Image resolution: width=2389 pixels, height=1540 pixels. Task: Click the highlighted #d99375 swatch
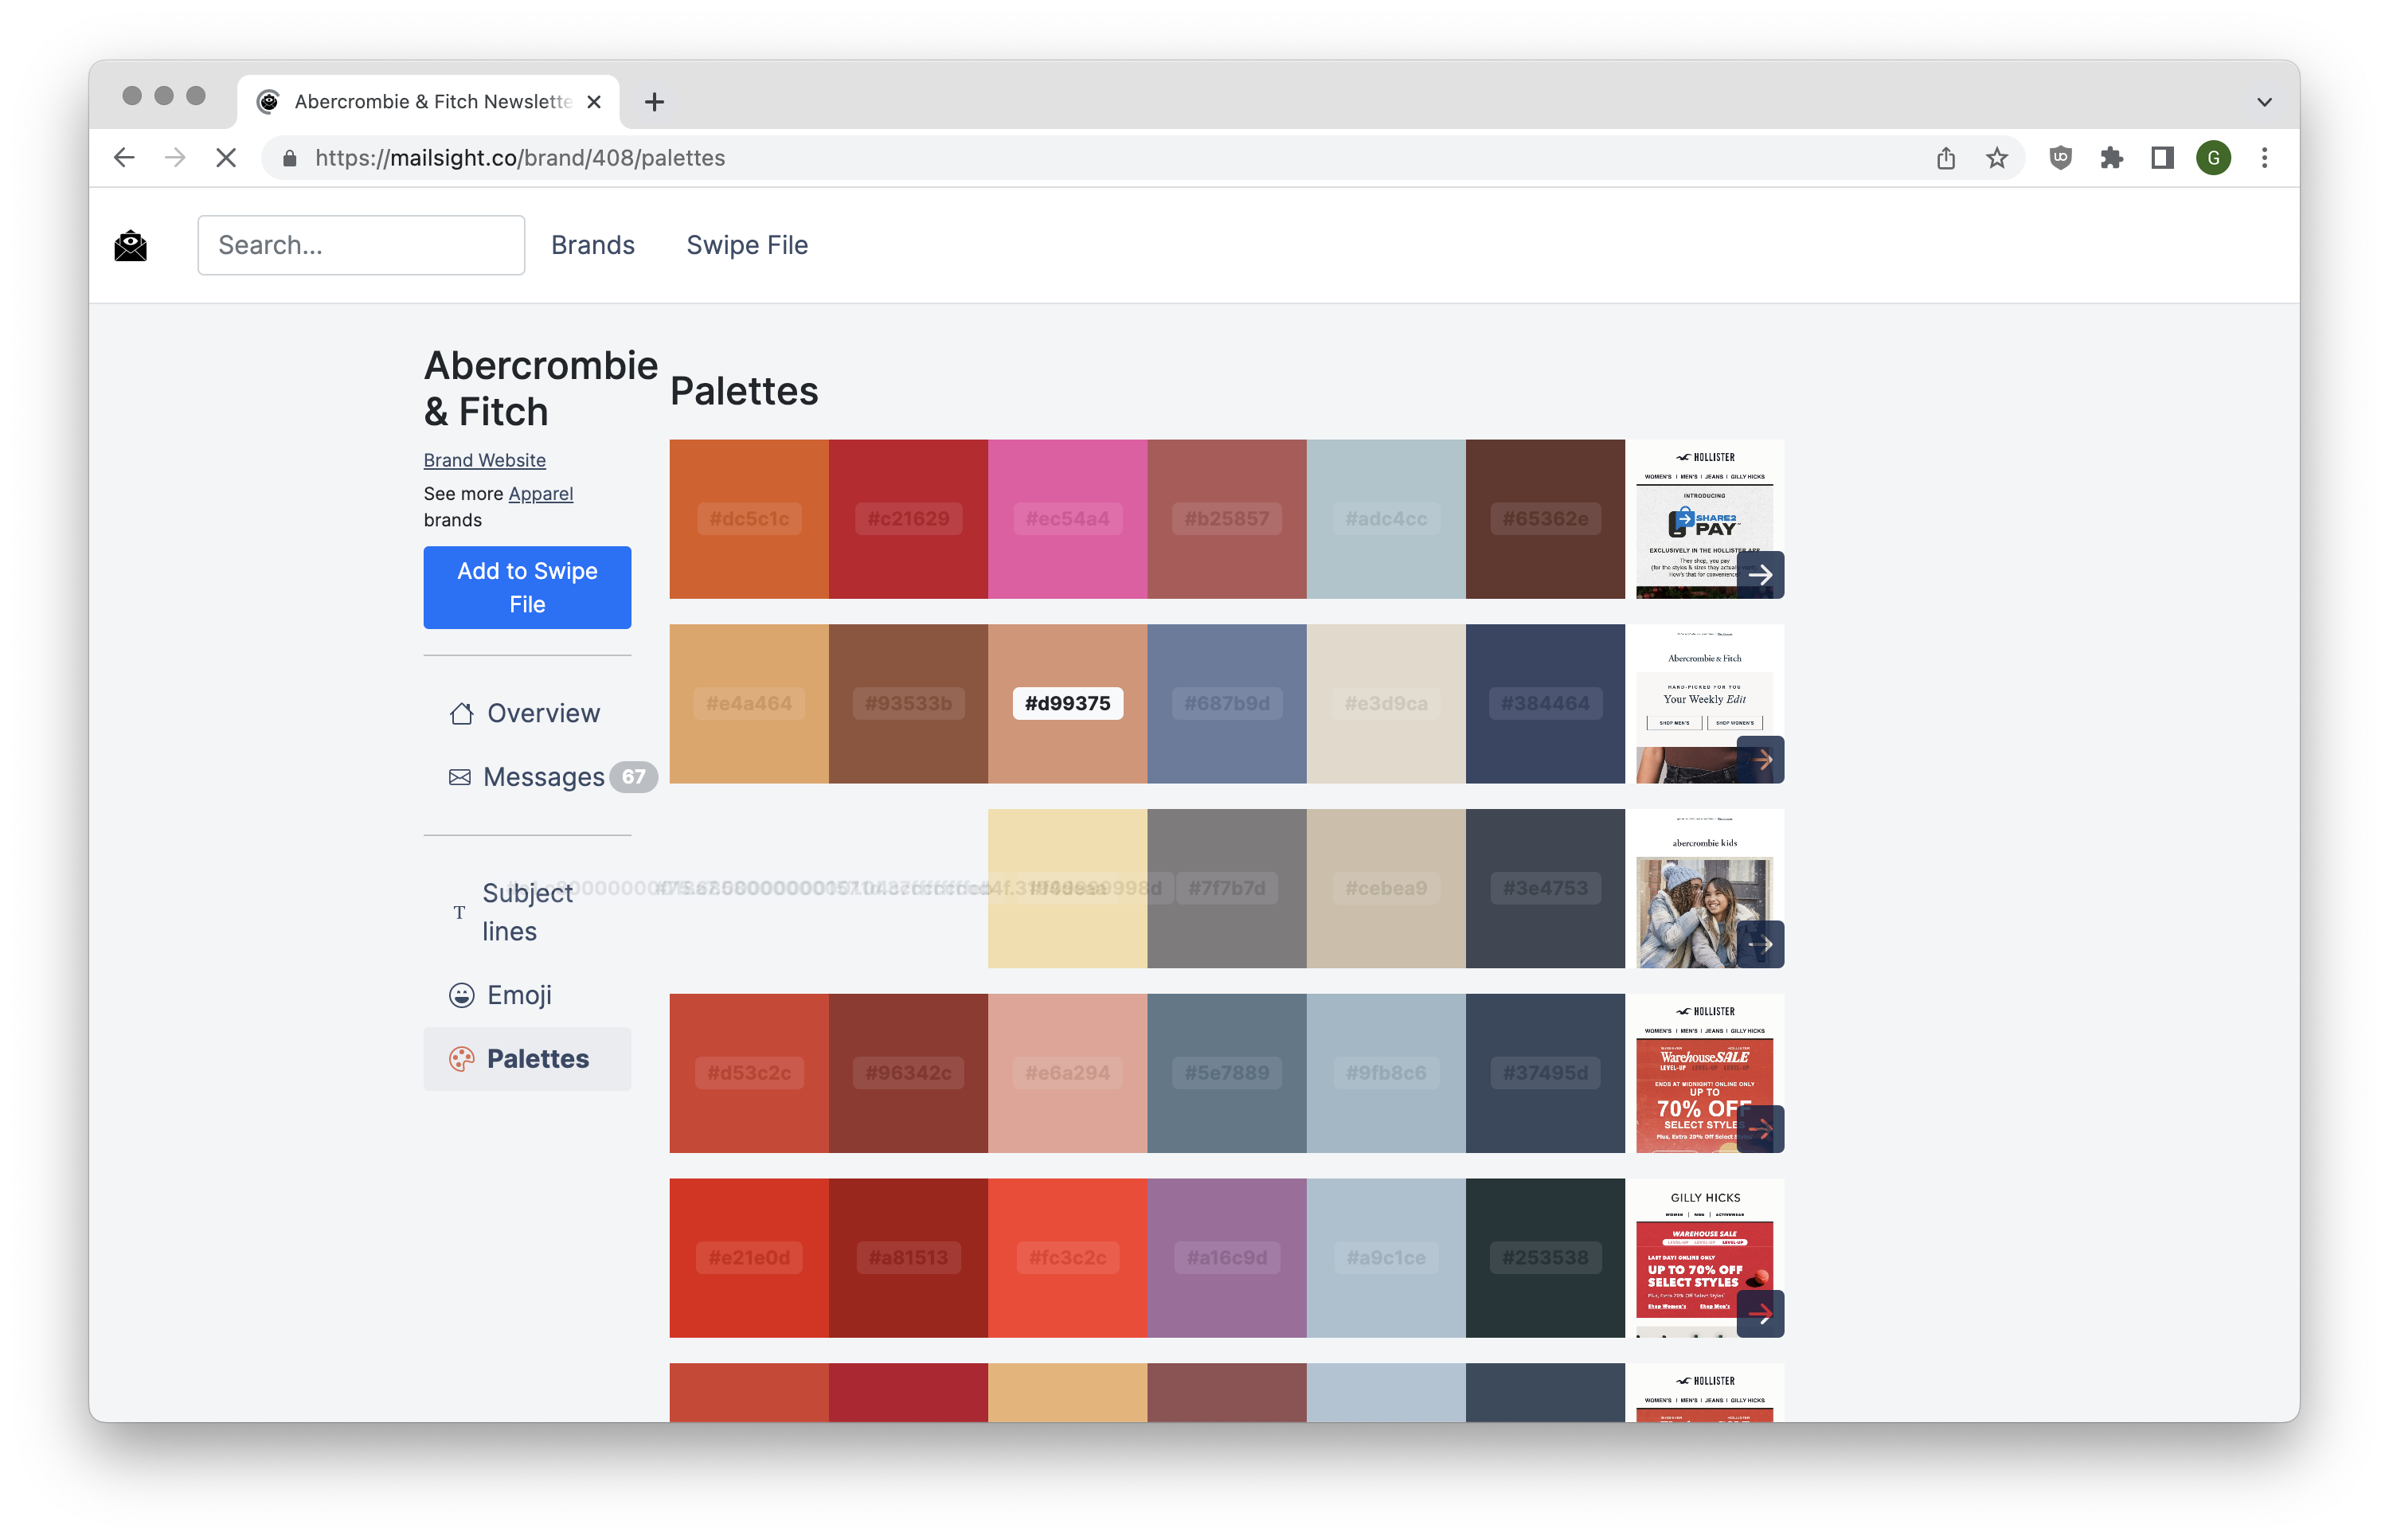coord(1067,704)
